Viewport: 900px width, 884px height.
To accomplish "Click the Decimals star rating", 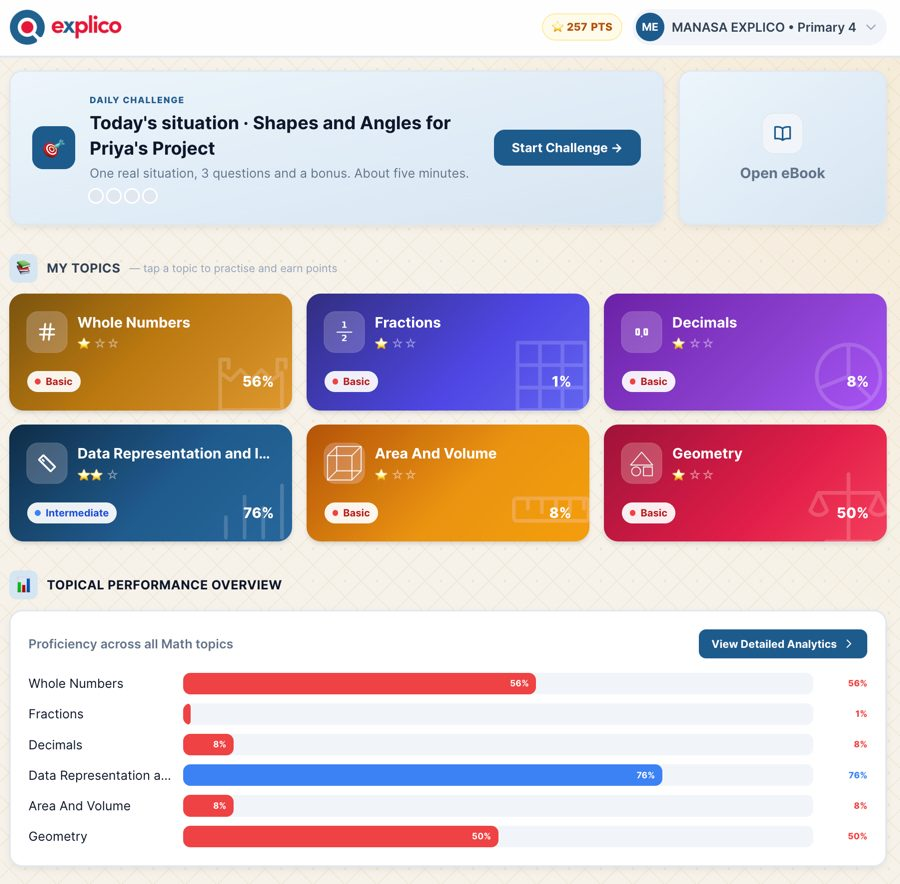I will [693, 344].
